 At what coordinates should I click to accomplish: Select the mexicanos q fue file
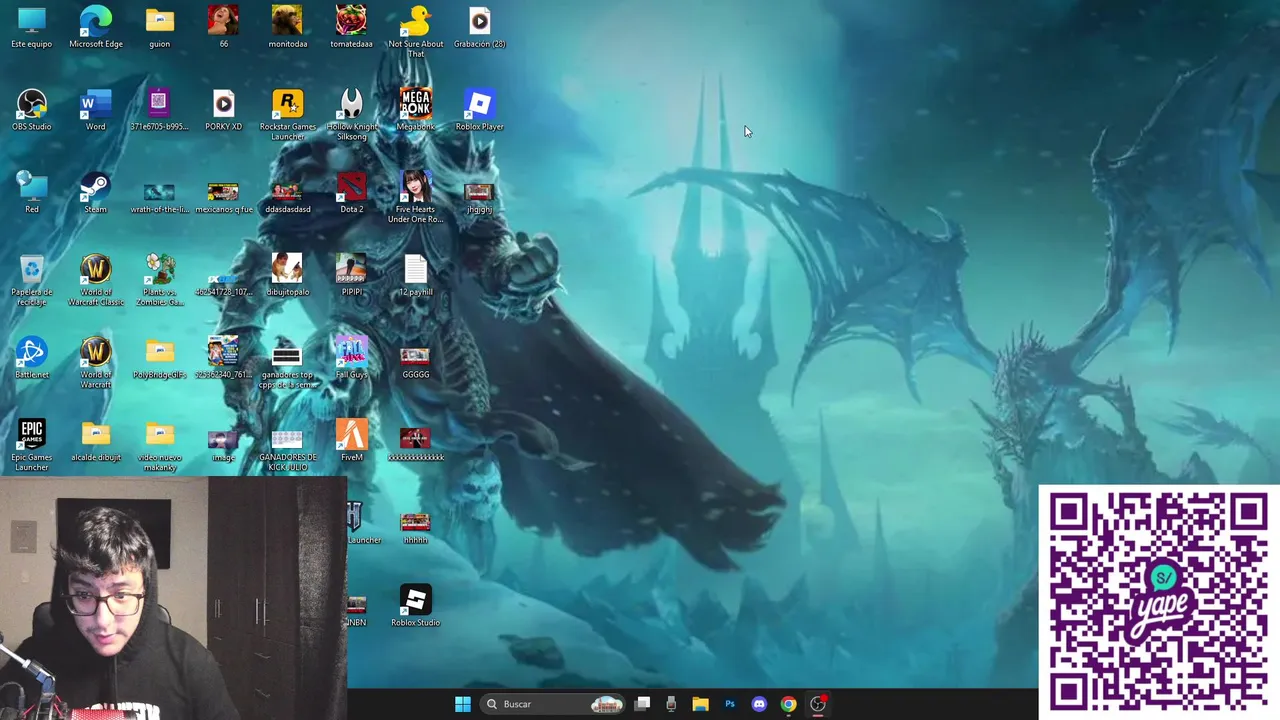[223, 197]
